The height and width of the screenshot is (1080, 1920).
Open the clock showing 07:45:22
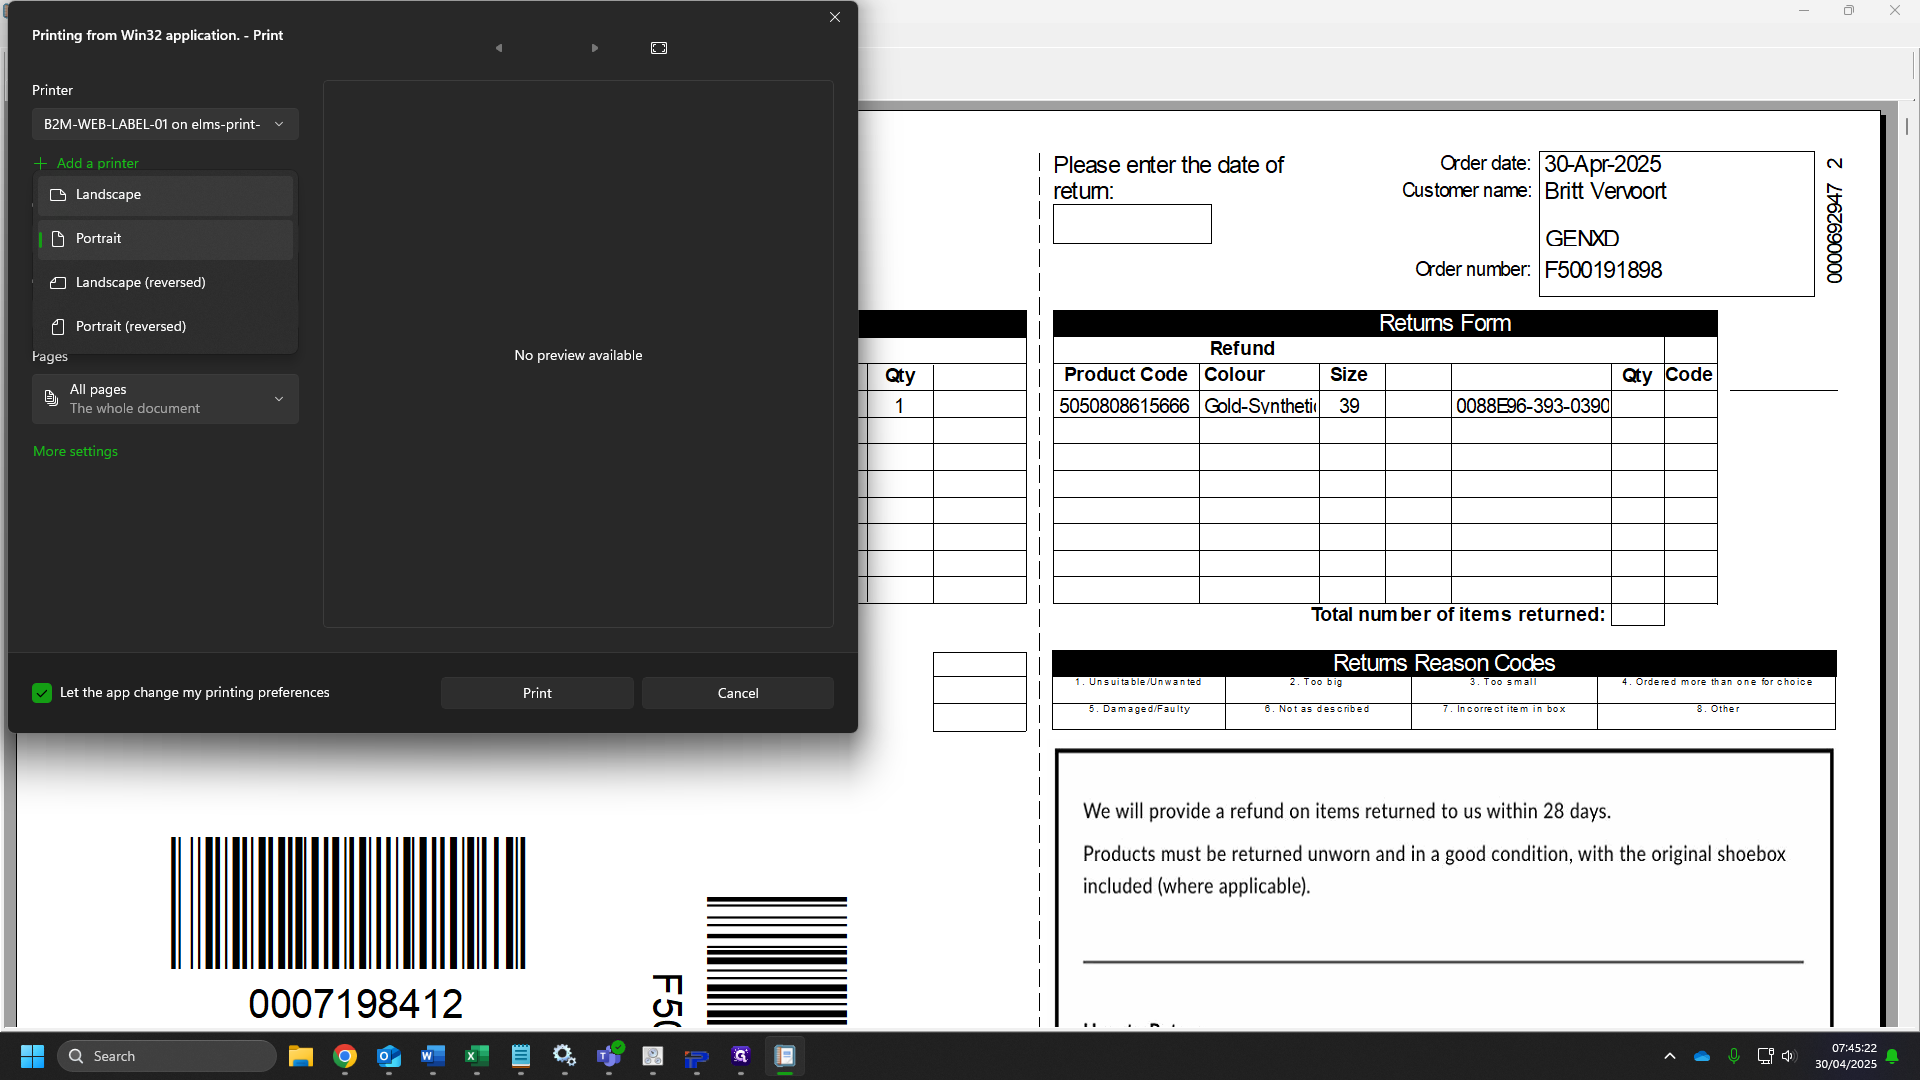point(1846,1056)
